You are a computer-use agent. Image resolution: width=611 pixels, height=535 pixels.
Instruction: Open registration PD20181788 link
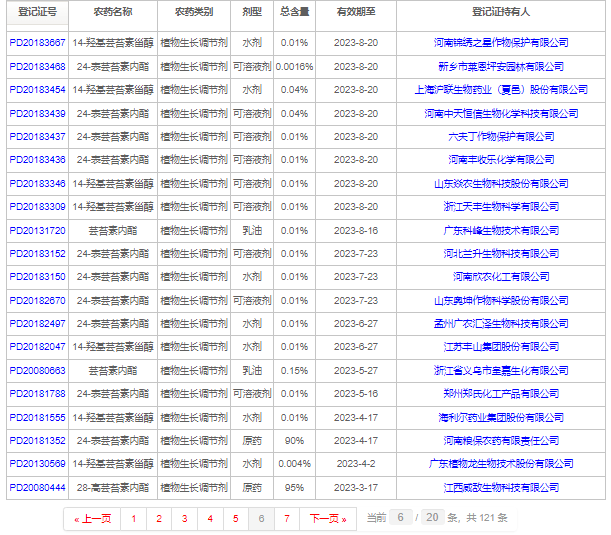[37, 394]
